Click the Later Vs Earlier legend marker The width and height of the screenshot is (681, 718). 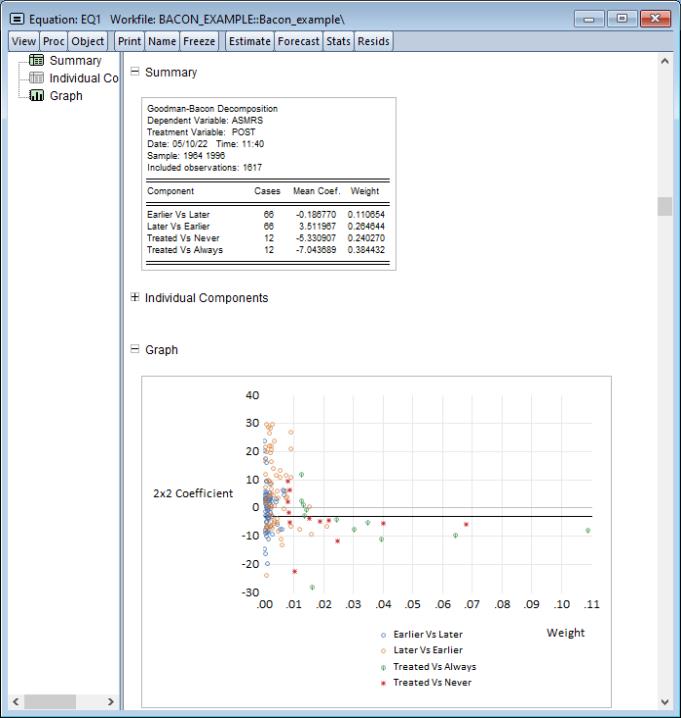[384, 651]
